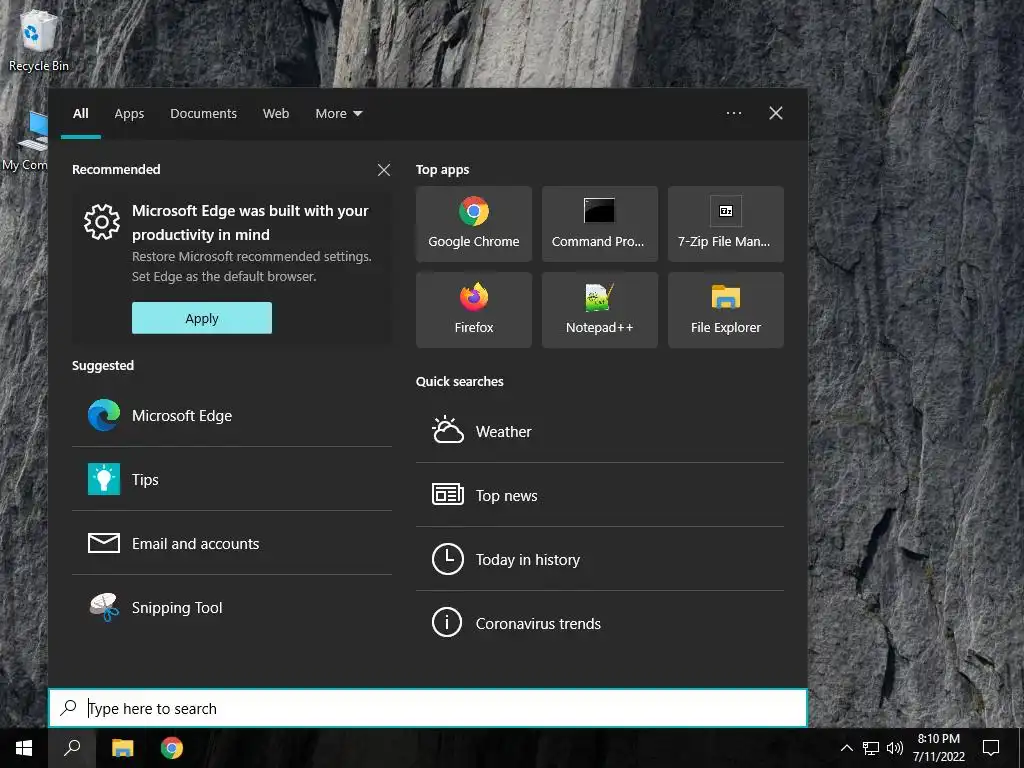Image resolution: width=1024 pixels, height=768 pixels.
Task: Open the volume tray icon
Action: 895,748
